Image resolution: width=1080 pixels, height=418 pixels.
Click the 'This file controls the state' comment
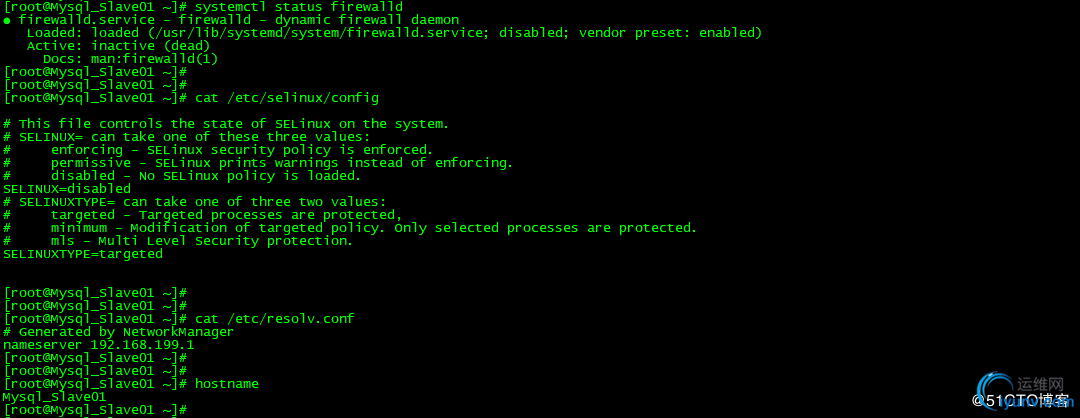tap(226, 124)
